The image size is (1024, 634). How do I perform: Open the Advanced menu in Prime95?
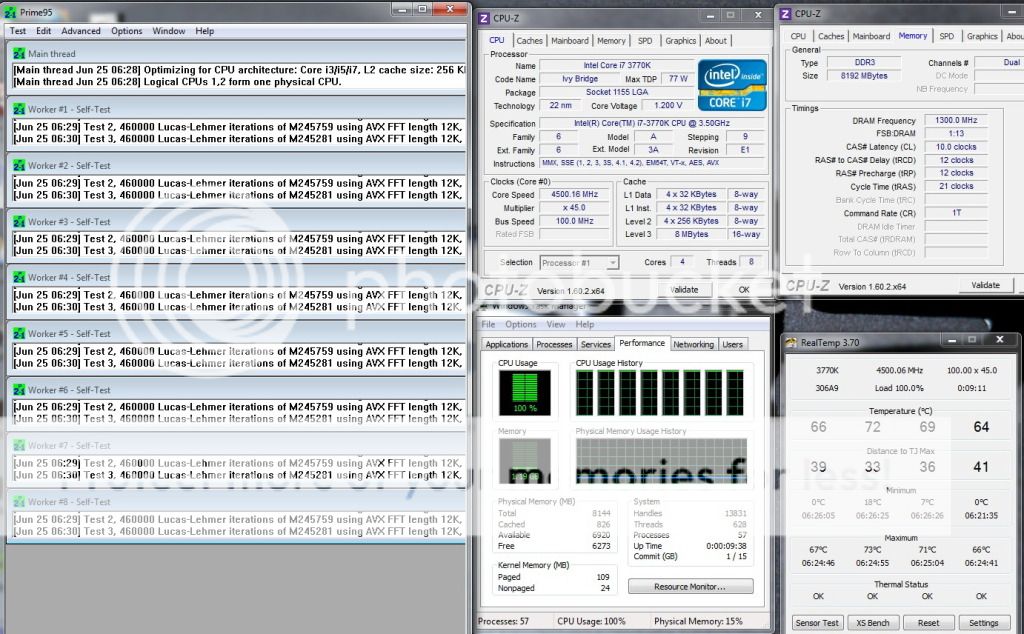click(x=81, y=31)
